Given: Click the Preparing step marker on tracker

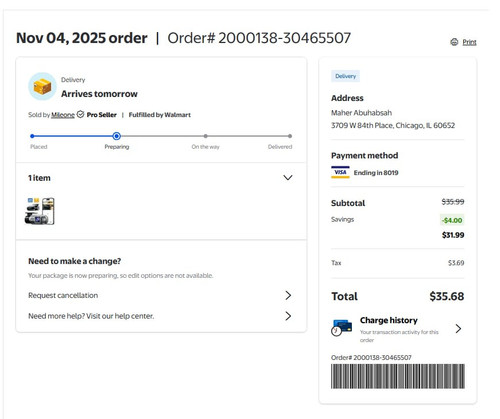Looking at the screenshot, I should pos(116,136).
